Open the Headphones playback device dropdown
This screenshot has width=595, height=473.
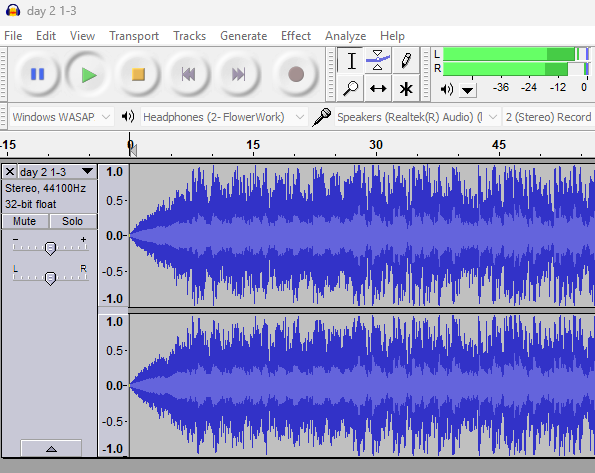tap(224, 117)
